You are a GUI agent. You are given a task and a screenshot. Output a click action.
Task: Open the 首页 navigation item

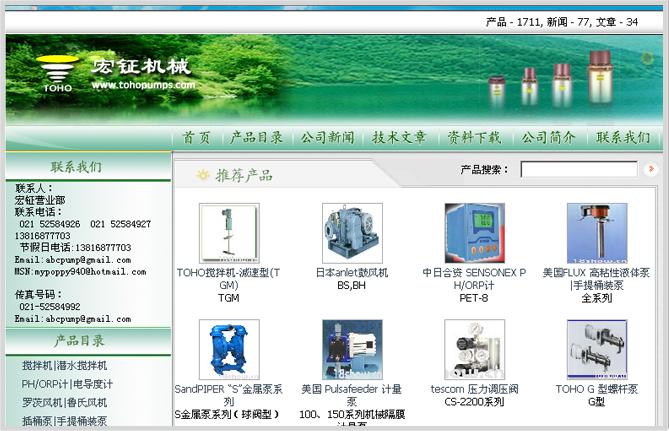click(196, 137)
